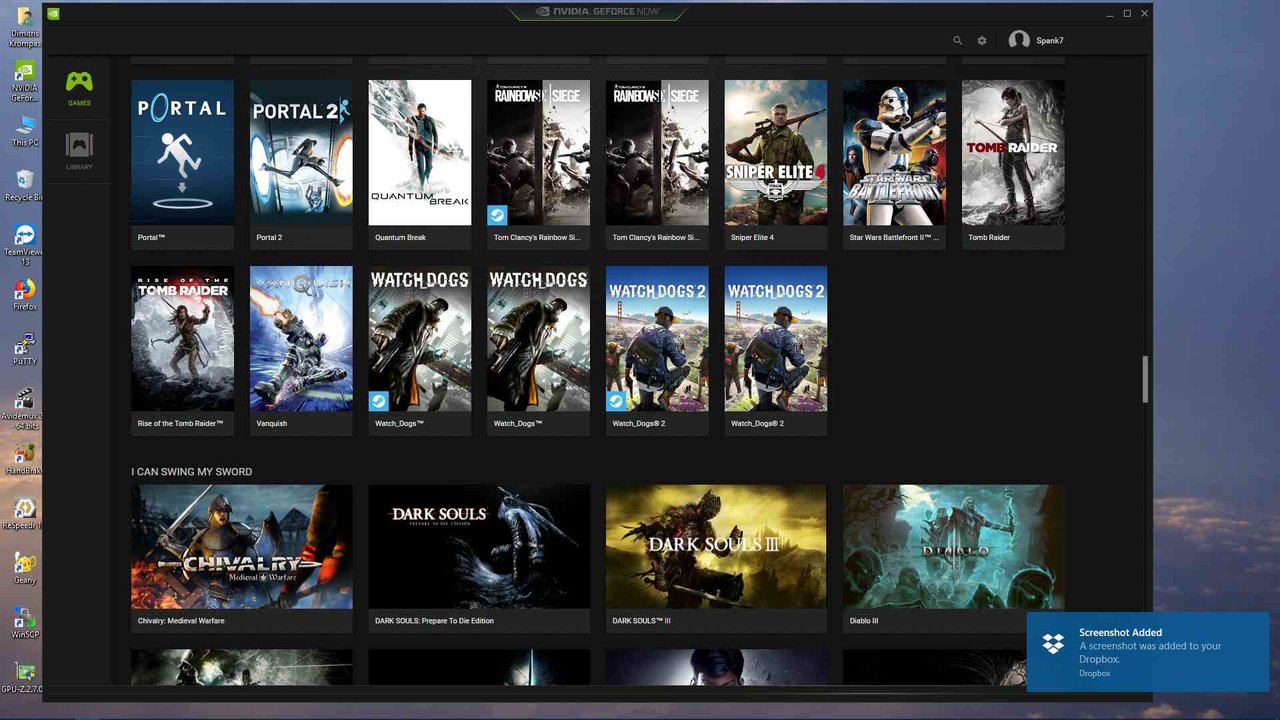The width and height of the screenshot is (1280, 720).
Task: Click the "Sniper Elite 4" title text
Action: click(752, 238)
